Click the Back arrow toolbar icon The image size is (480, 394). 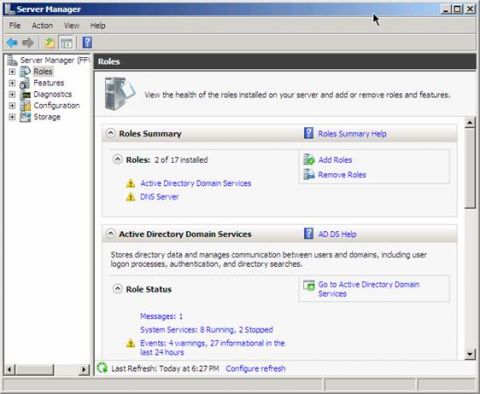click(12, 43)
